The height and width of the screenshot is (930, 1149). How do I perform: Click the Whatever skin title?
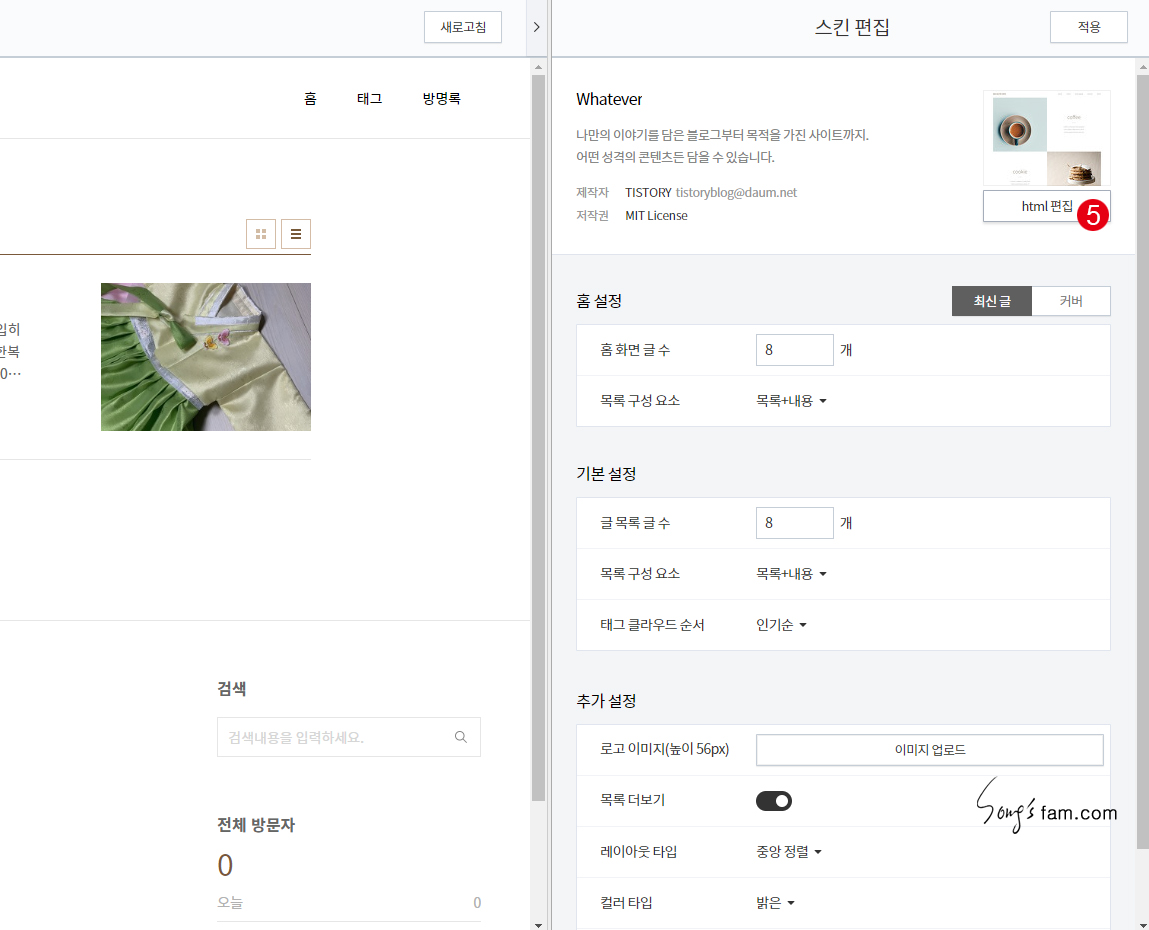pyautogui.click(x=609, y=99)
